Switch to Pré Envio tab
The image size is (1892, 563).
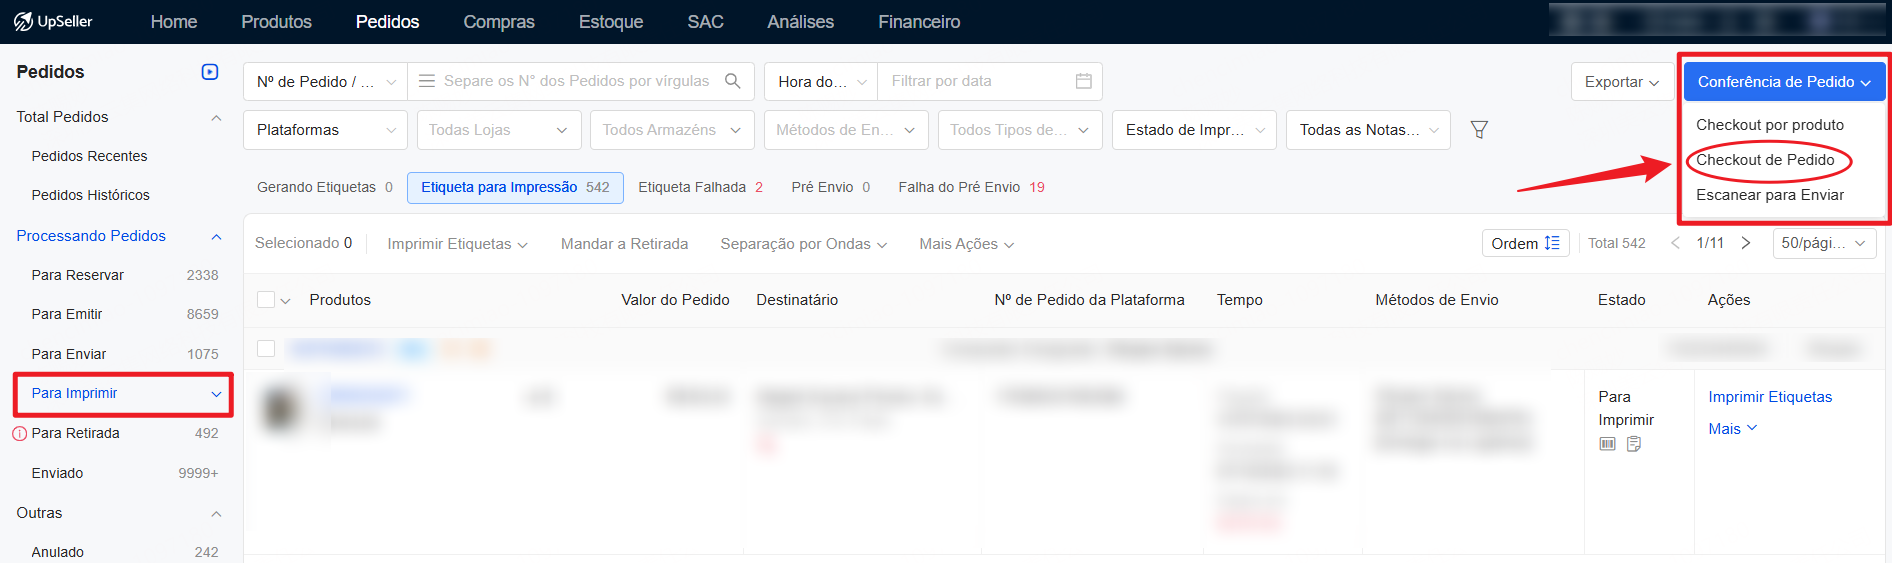click(x=830, y=187)
